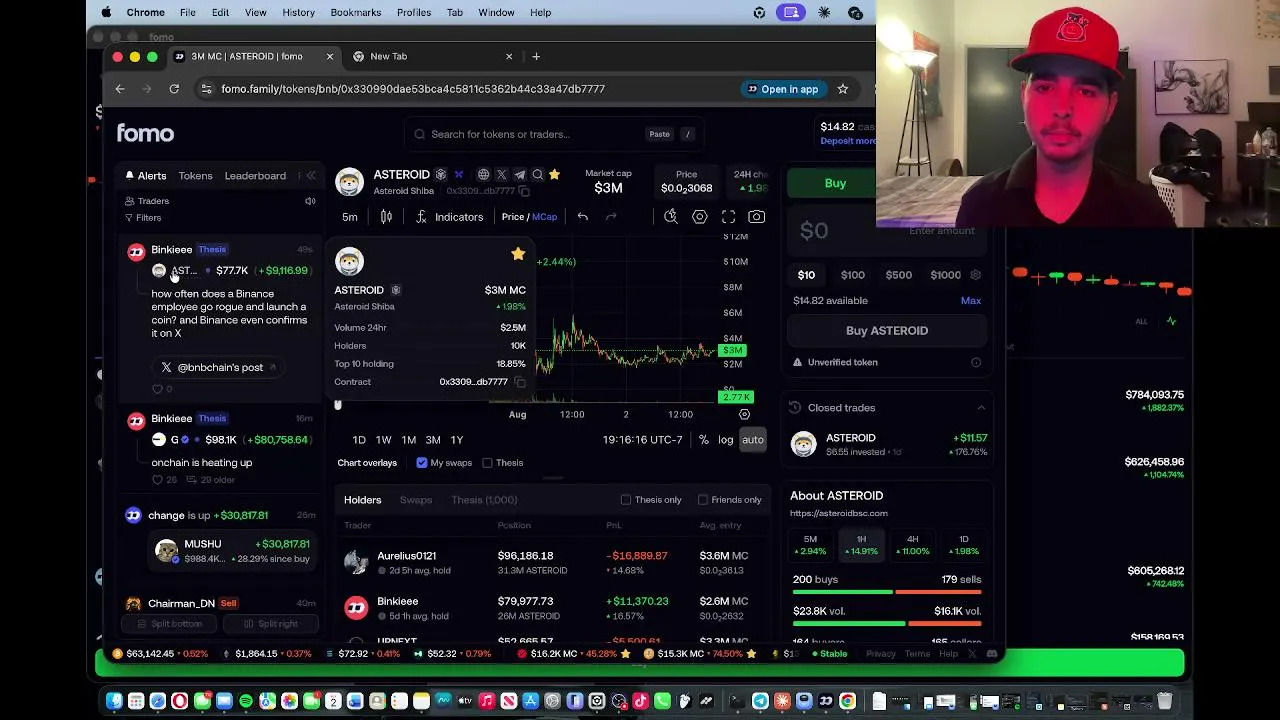Viewport: 1280px width, 720px height.
Task: Show info for the Unverified token notice
Action: (x=976, y=363)
